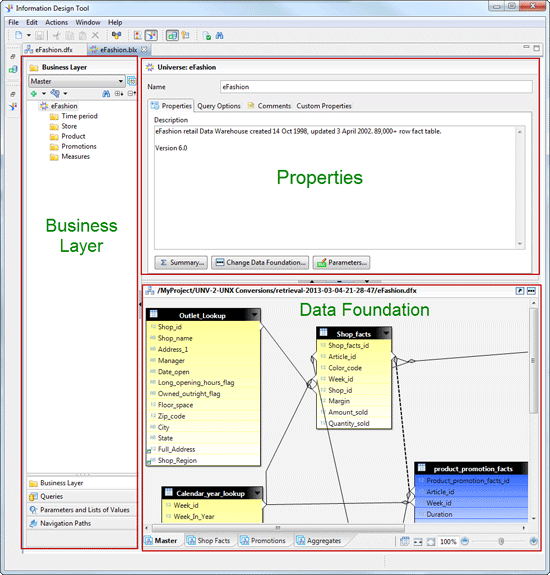The height and width of the screenshot is (575, 550).
Task: Click the fit-to-window icon beside 100% zoom
Action: tap(431, 542)
